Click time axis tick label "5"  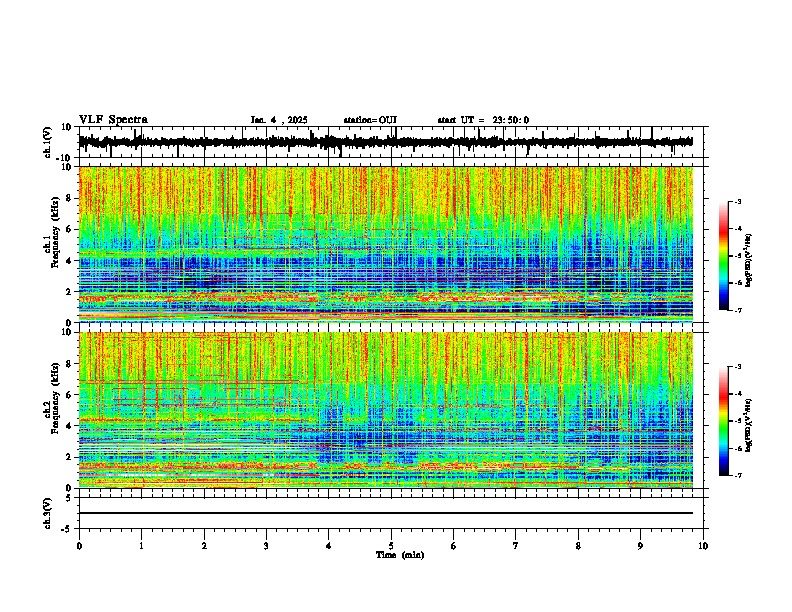391,546
